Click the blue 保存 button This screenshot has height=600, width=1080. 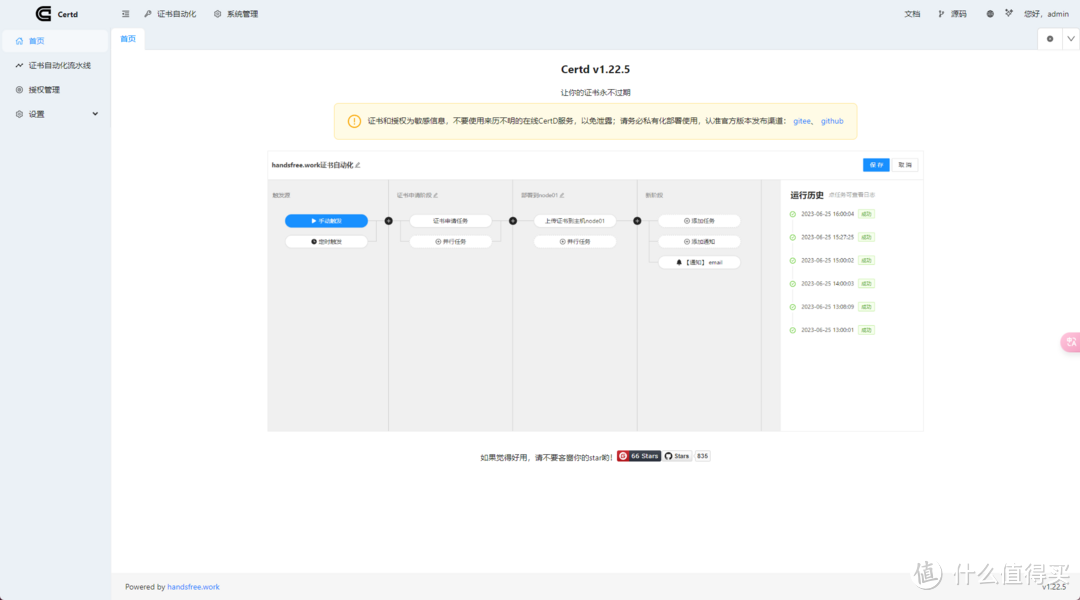pos(875,165)
